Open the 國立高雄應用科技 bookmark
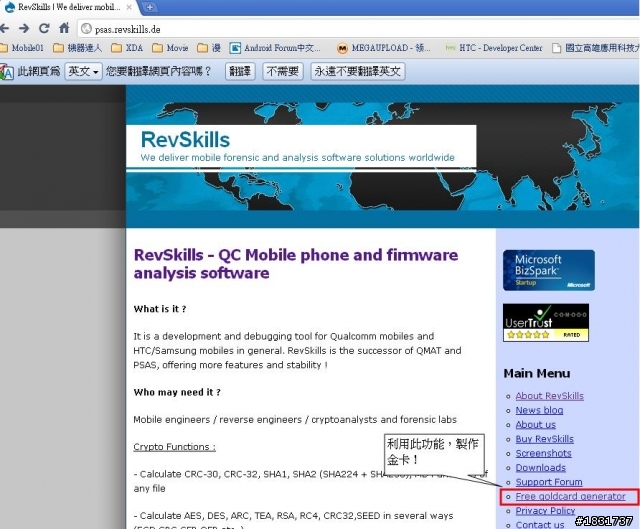The image size is (640, 529). tap(596, 48)
